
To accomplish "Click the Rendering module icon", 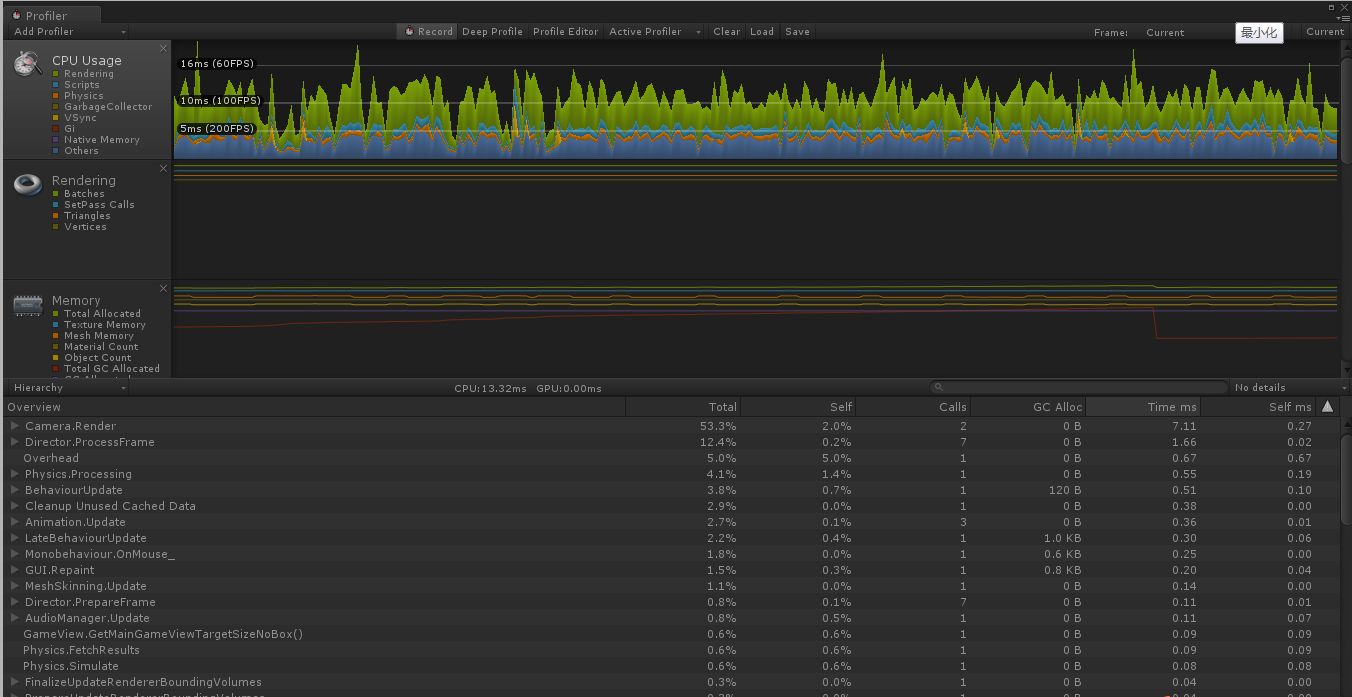I will pos(26,184).
